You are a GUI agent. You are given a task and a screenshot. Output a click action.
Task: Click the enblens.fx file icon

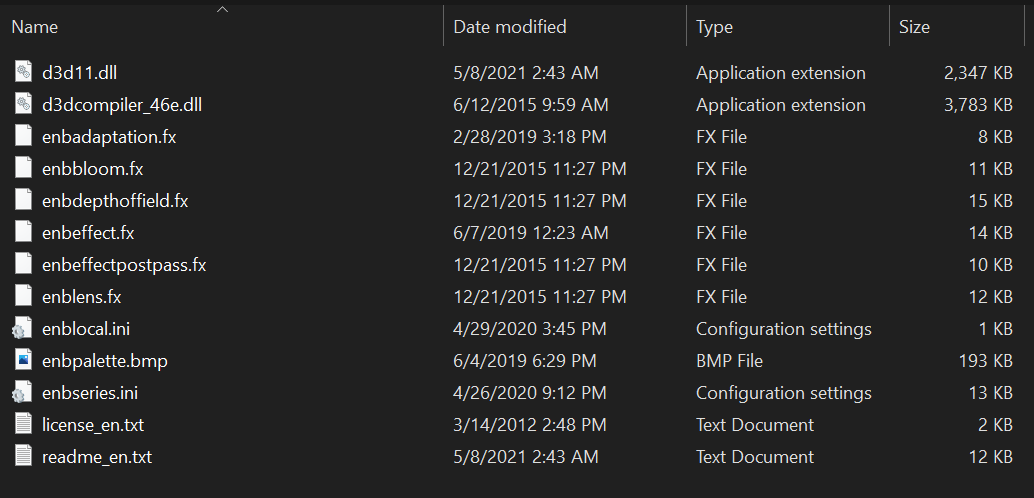click(23, 297)
